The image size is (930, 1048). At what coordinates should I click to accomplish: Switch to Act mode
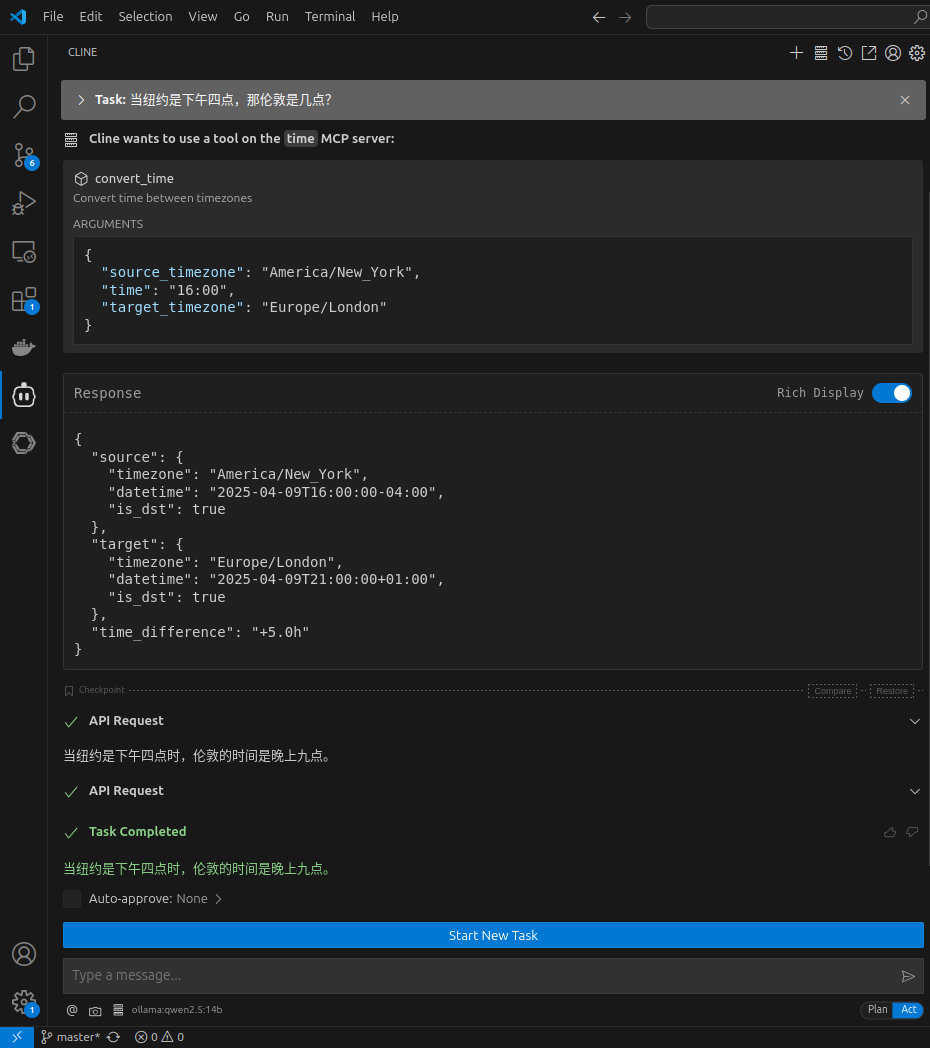pyautogui.click(x=909, y=1010)
